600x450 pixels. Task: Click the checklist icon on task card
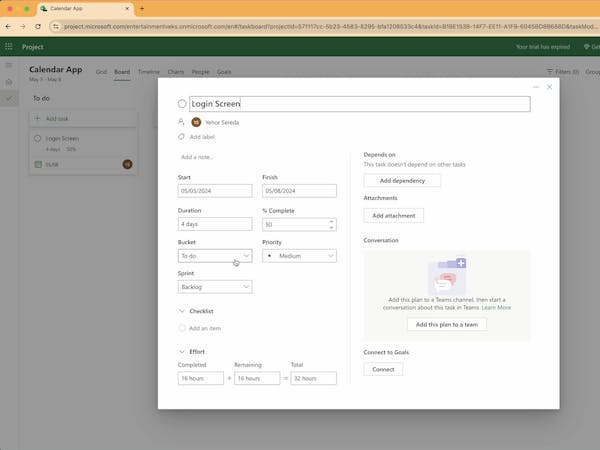(38, 165)
